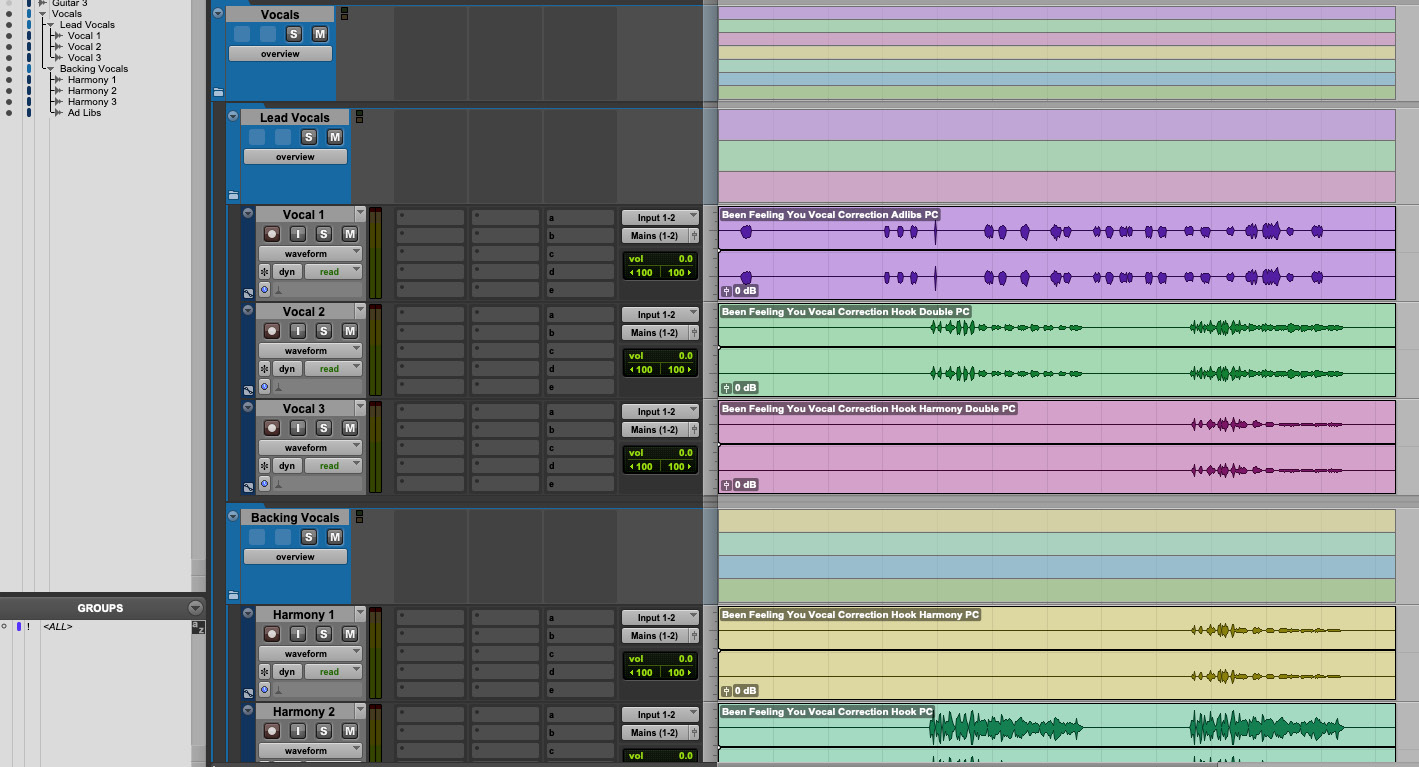The width and height of the screenshot is (1419, 767).
Task: Collapse the Backing Vocals folder track
Action: pyautogui.click(x=232, y=517)
